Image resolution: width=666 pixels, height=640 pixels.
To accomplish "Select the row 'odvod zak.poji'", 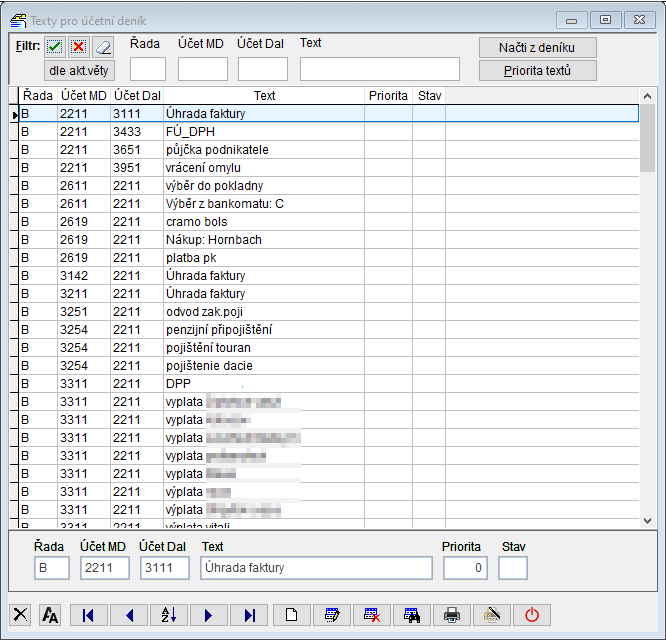I will pos(329,312).
